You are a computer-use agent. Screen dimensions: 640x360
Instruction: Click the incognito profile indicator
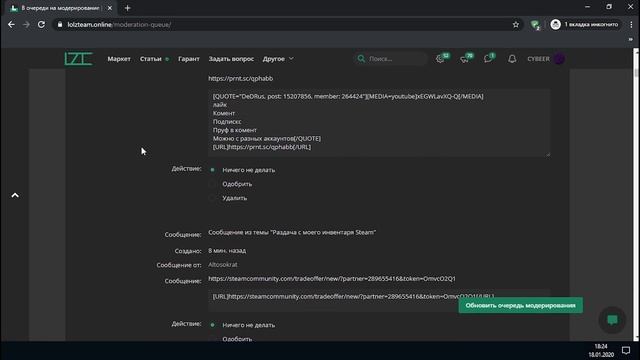tap(585, 24)
